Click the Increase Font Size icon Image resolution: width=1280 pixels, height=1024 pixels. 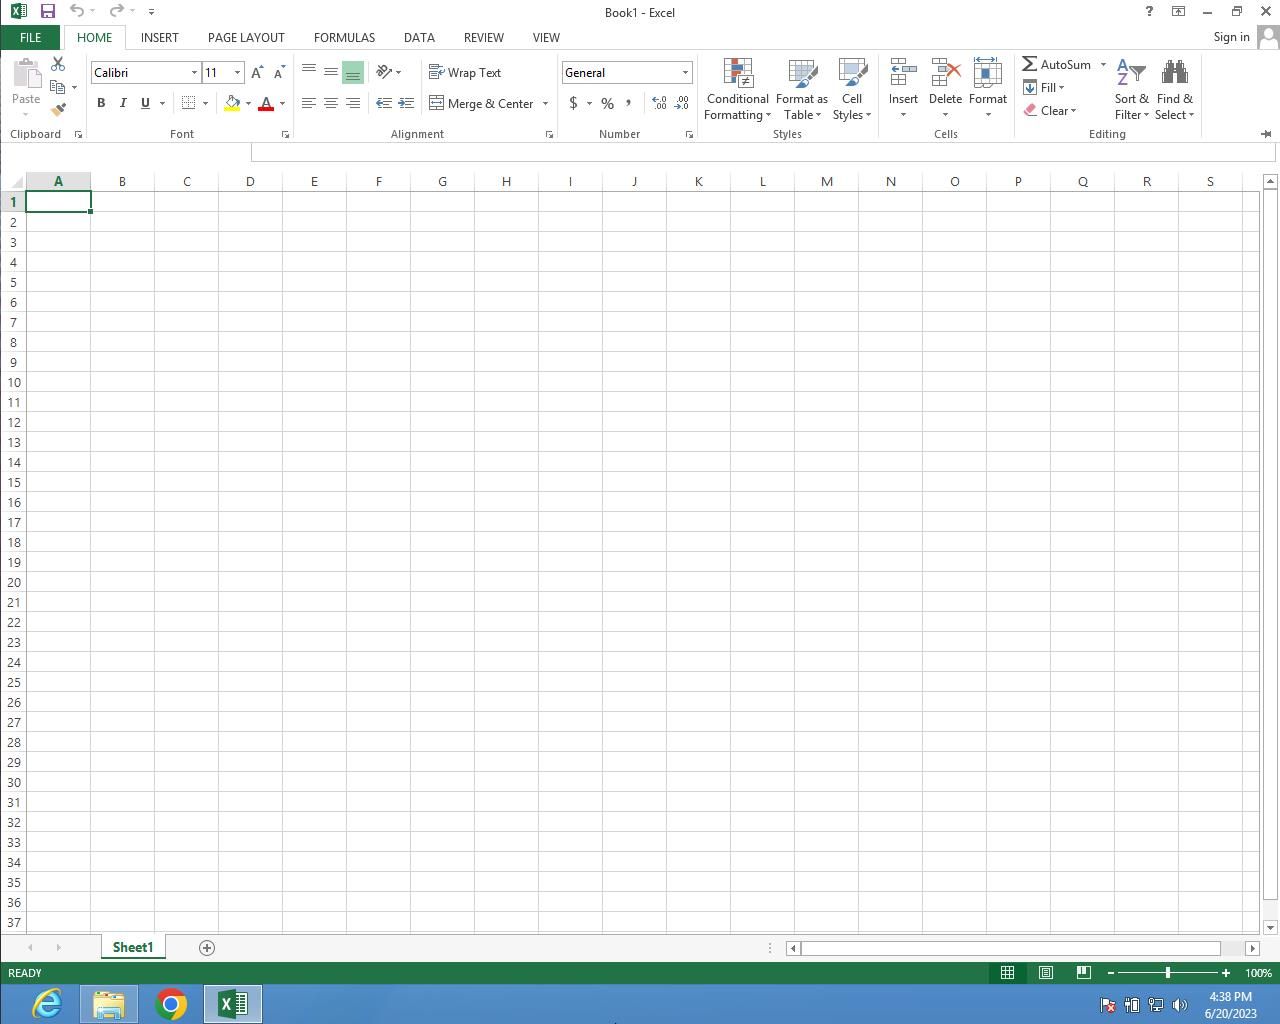pyautogui.click(x=257, y=73)
